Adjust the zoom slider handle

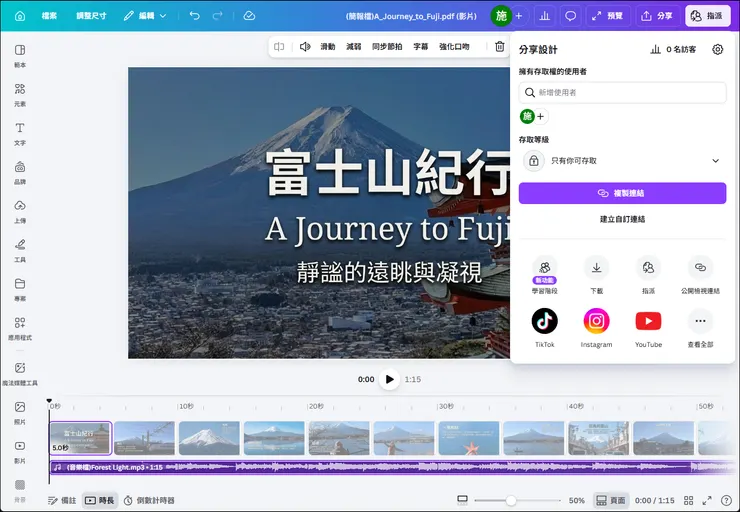(511, 501)
